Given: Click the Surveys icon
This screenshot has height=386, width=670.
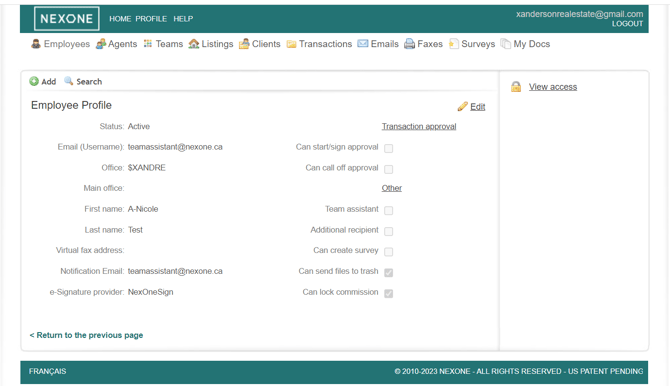Looking at the screenshot, I should pyautogui.click(x=454, y=44).
